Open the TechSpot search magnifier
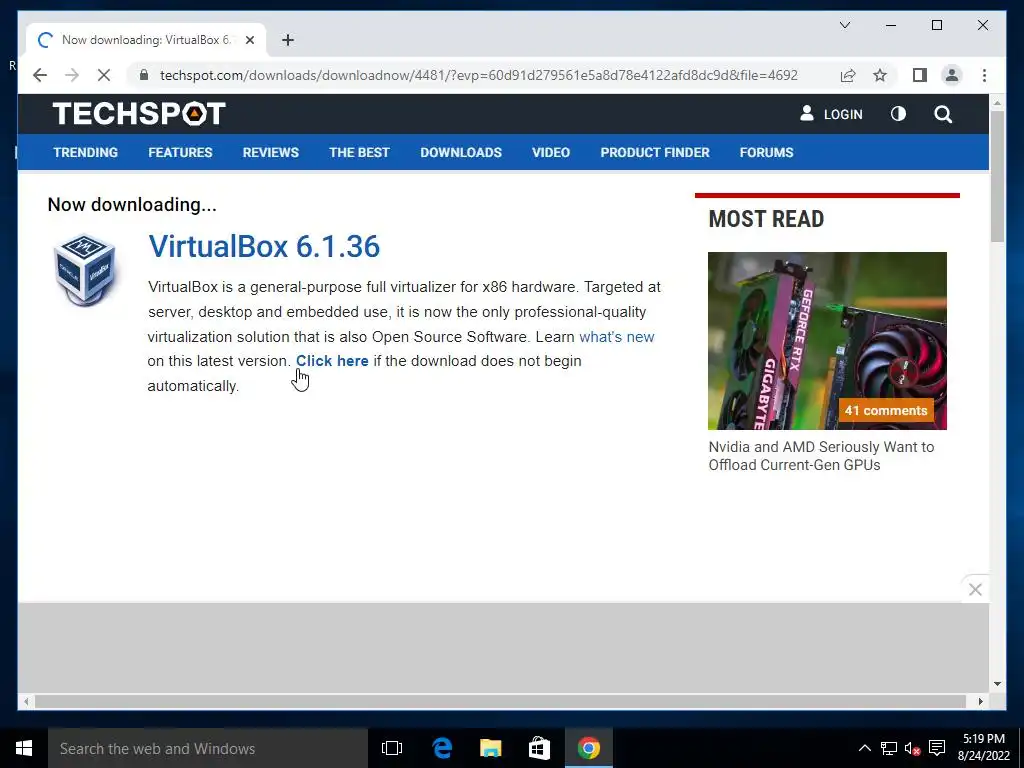1024x768 pixels. tap(942, 114)
